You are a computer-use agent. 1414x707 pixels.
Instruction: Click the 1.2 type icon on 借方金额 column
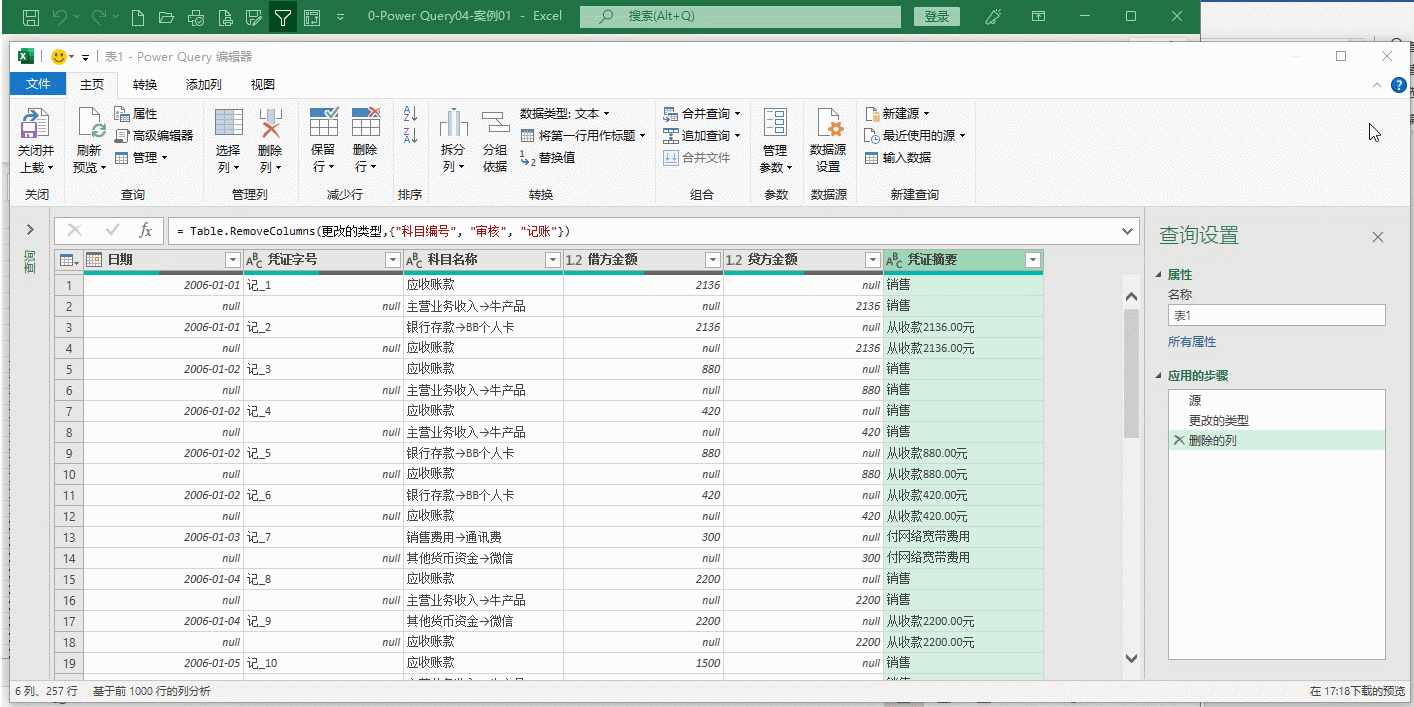[574, 260]
